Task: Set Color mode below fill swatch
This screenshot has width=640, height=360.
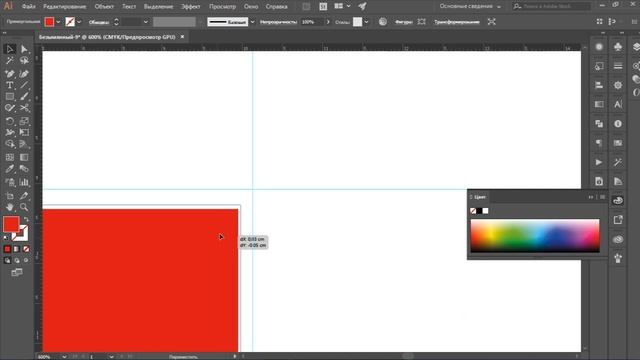Action: 7,249
